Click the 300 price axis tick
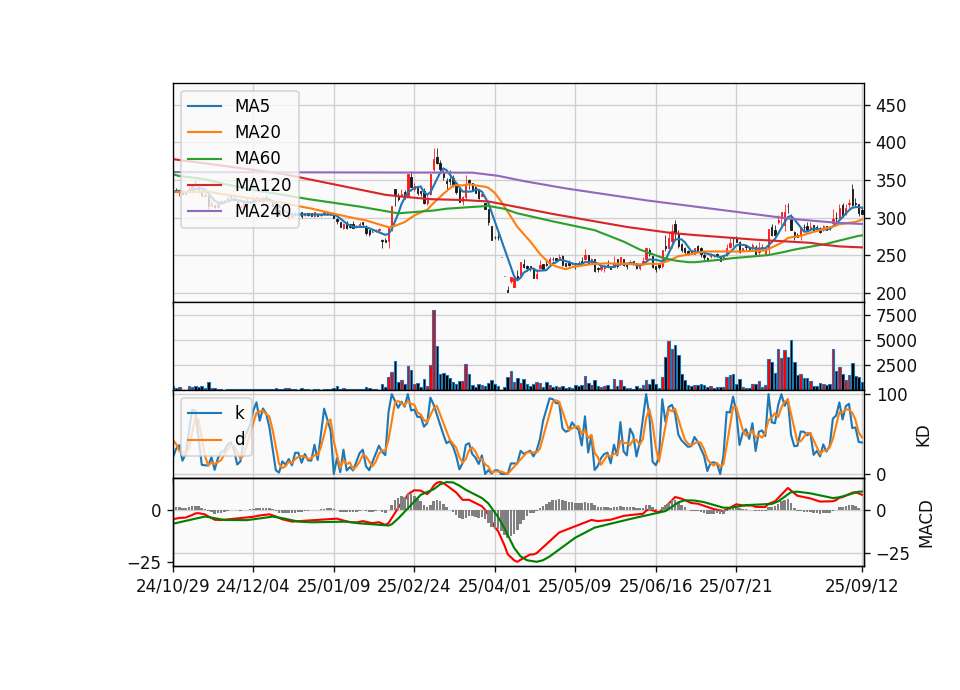Viewport: 960px width, 690px height. point(891,219)
